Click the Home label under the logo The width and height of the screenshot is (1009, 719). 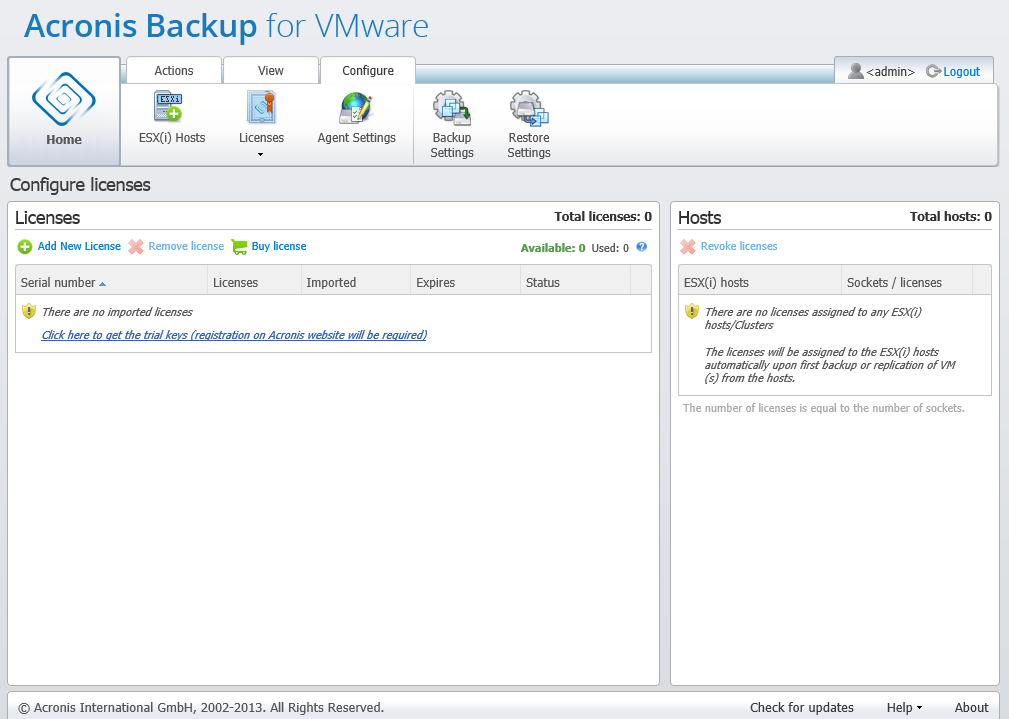pyautogui.click(x=64, y=140)
